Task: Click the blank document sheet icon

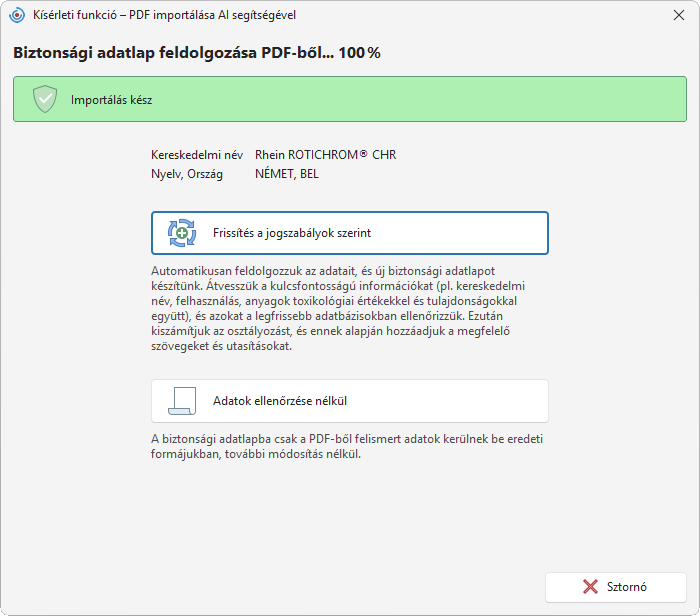Action: point(182,401)
